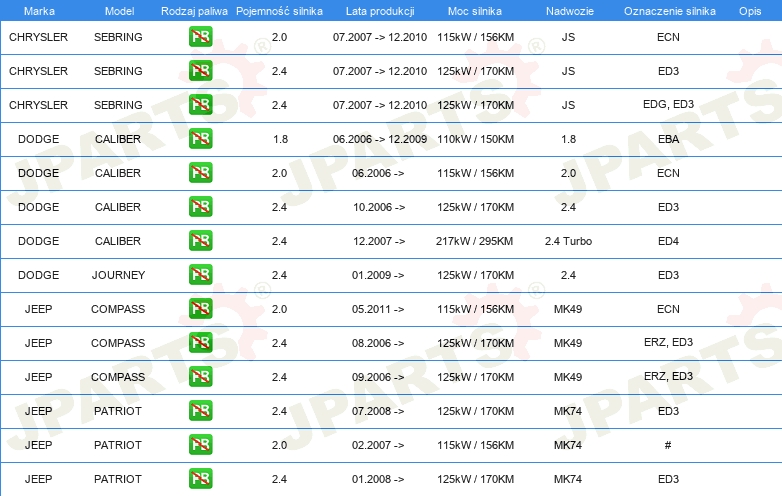Click fuel icon in Compass 08.2006 row
The height and width of the screenshot is (496, 782).
pyautogui.click(x=200, y=342)
